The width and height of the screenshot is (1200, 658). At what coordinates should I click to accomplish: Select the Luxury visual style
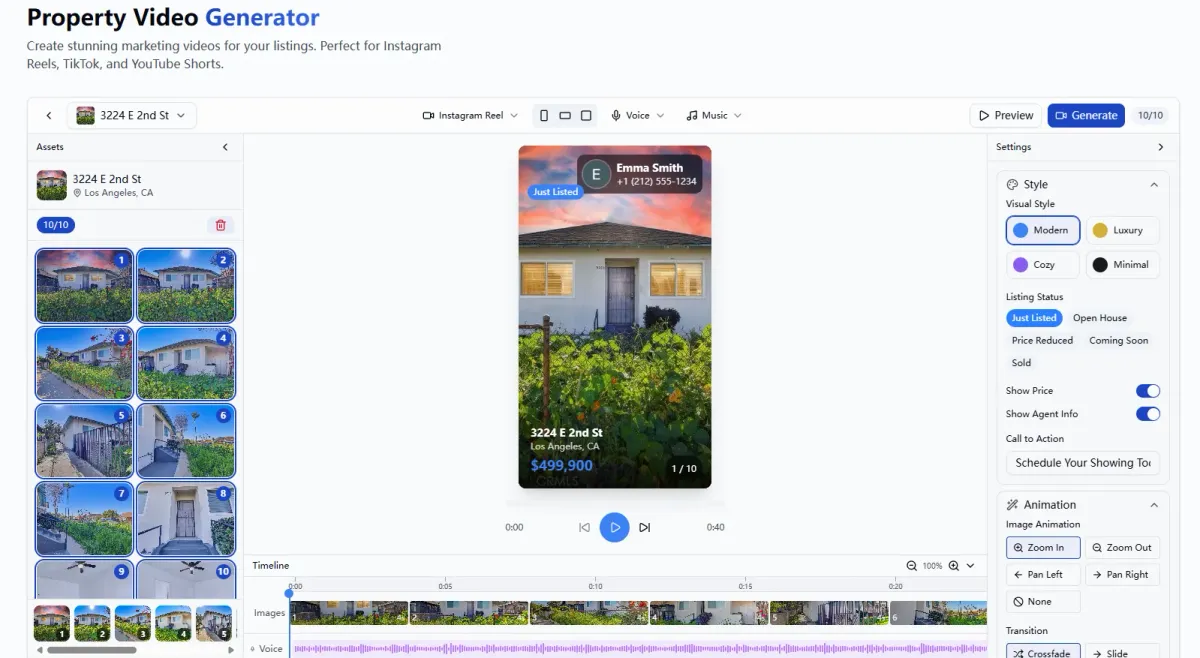(x=1121, y=230)
